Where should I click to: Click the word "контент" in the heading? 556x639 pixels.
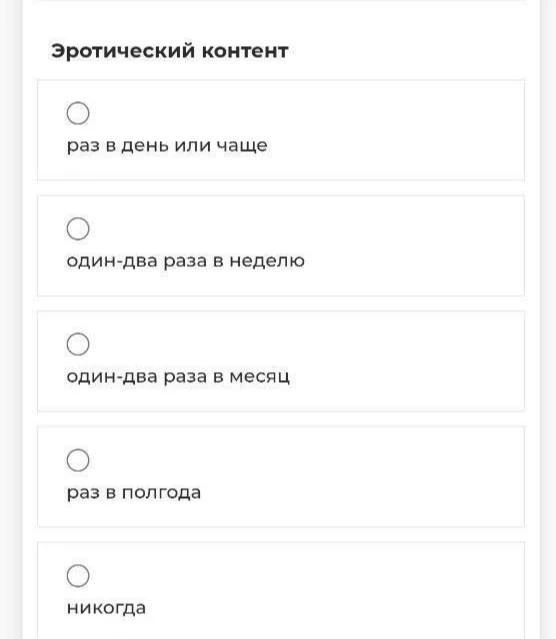point(245,51)
